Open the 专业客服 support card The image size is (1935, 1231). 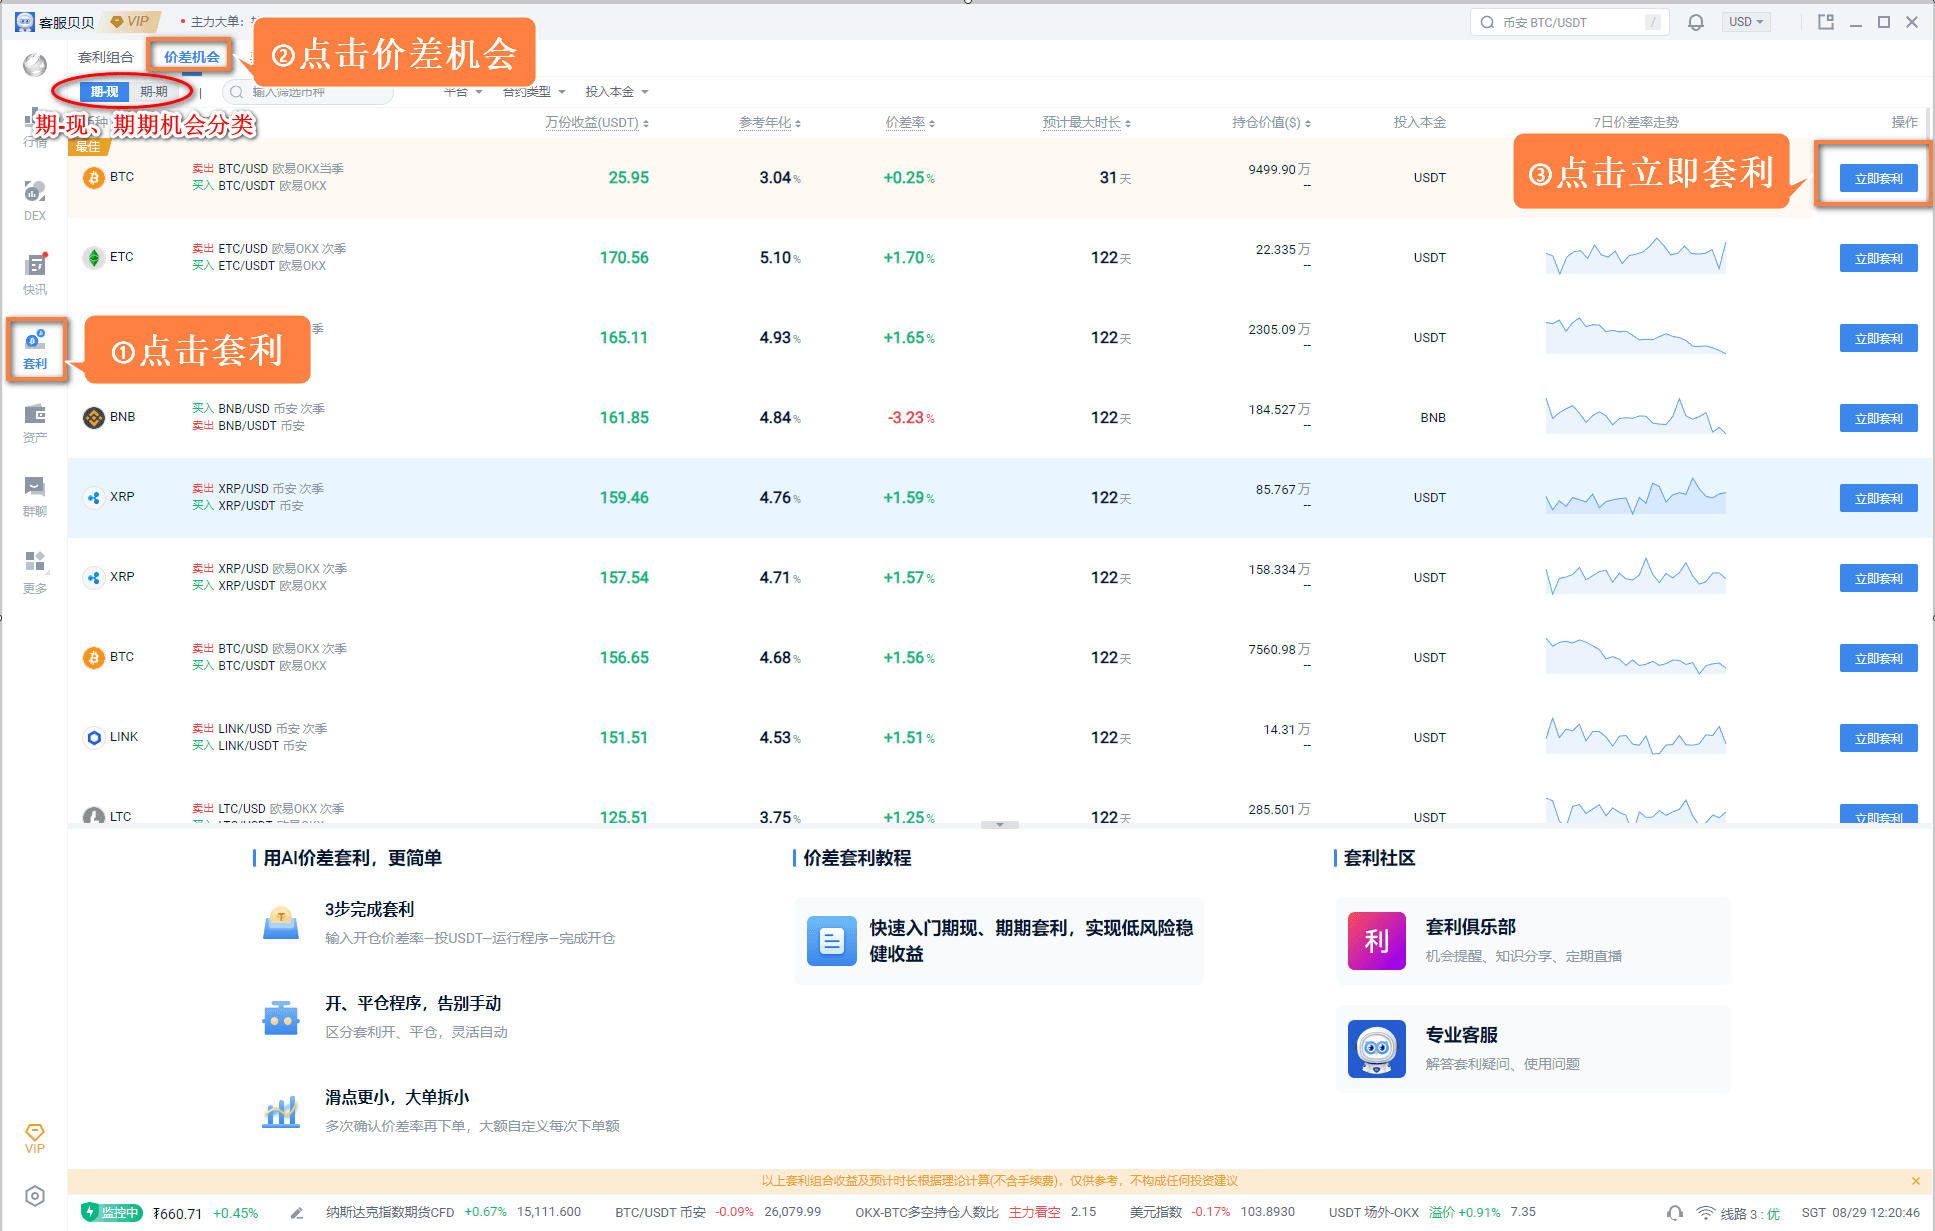pyautogui.click(x=1533, y=1049)
